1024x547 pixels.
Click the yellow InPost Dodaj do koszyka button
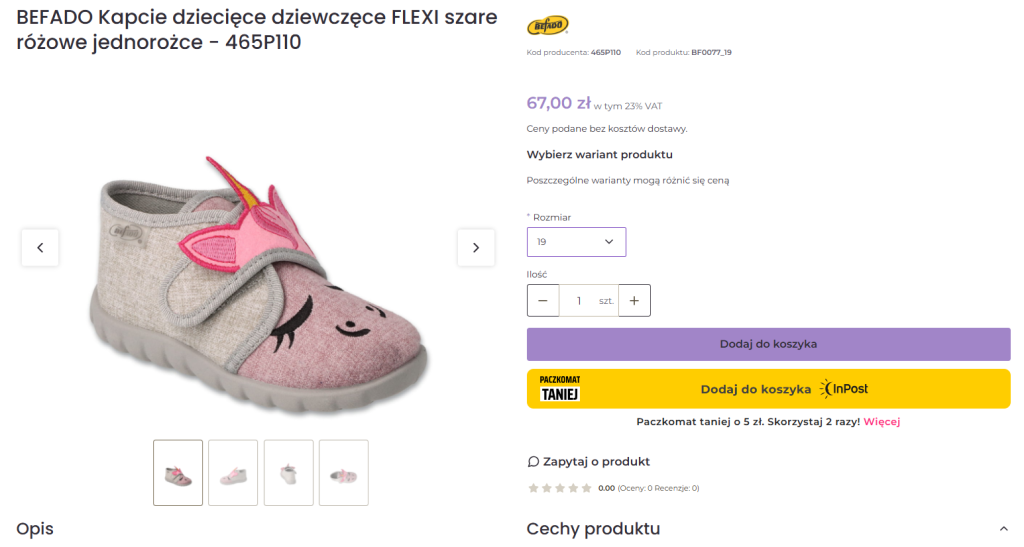pyautogui.click(x=768, y=389)
